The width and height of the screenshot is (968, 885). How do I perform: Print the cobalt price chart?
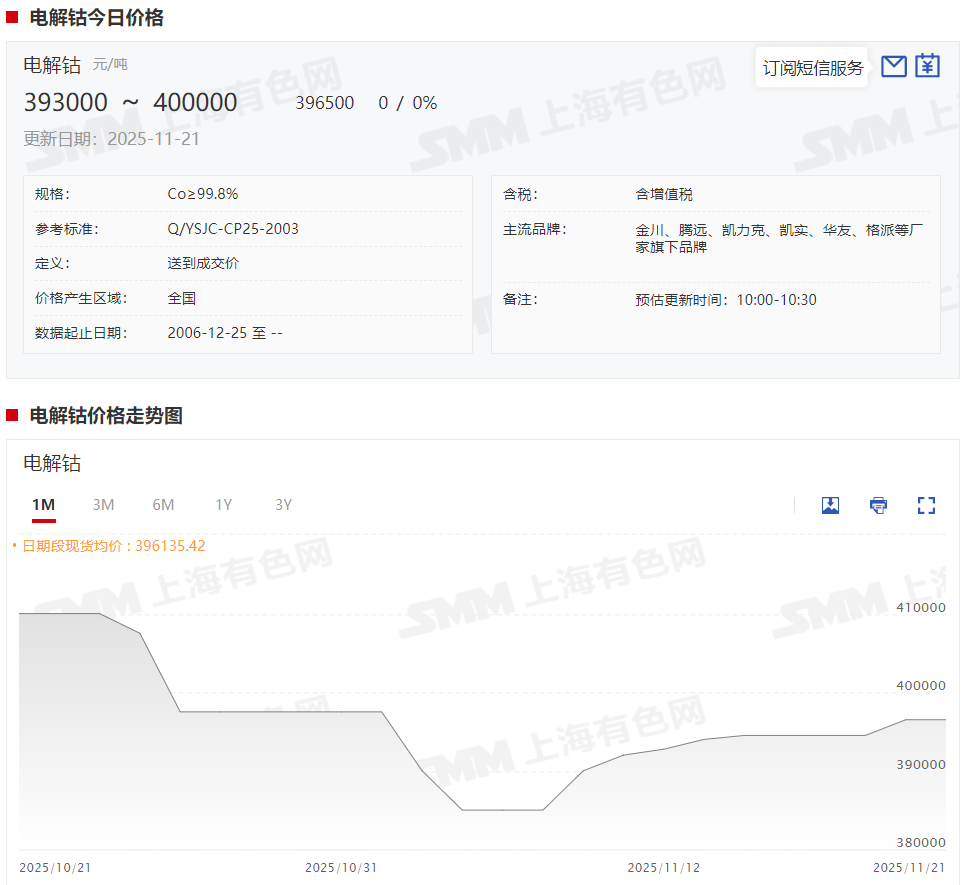point(878,505)
